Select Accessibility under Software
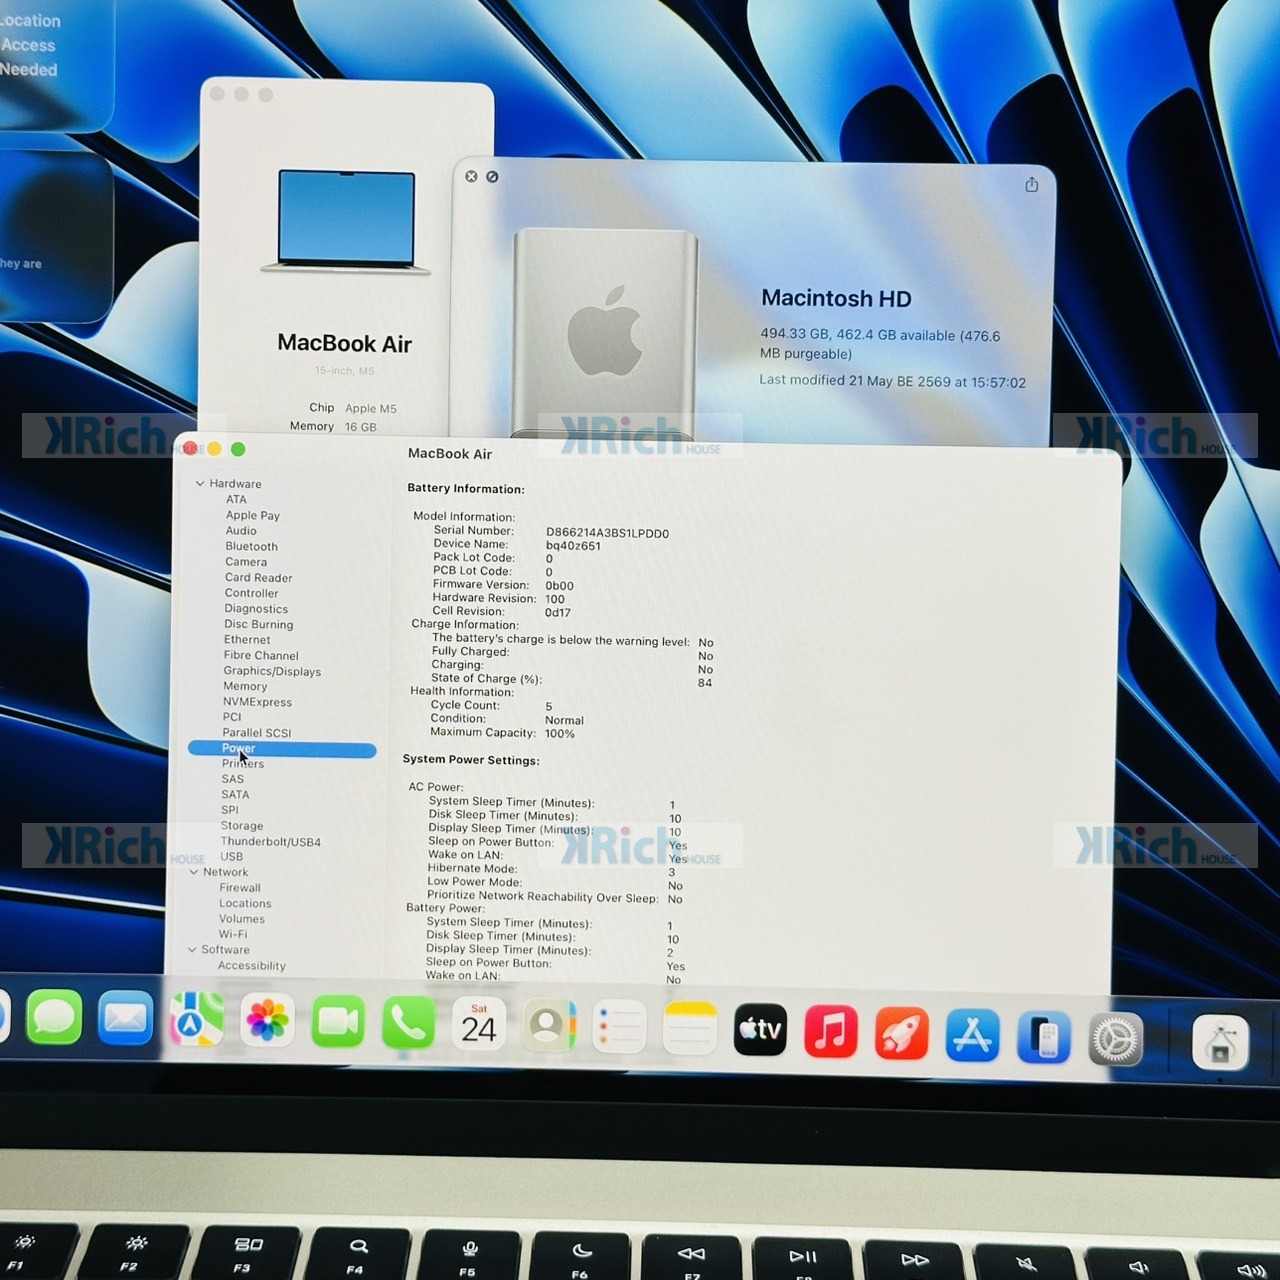 252,966
